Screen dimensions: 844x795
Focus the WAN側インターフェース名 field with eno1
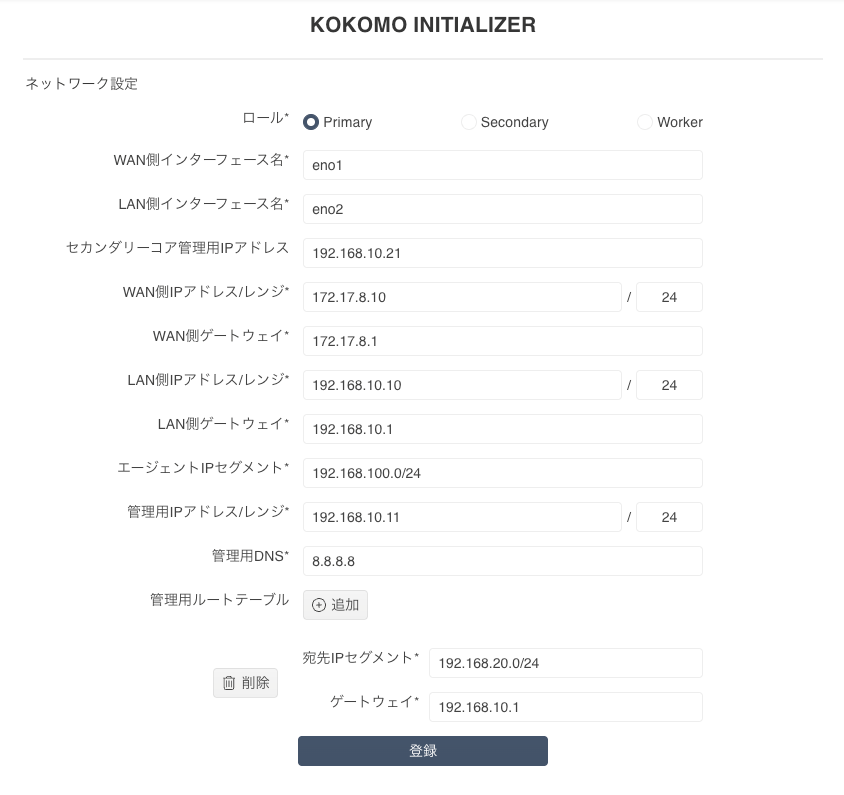503,165
